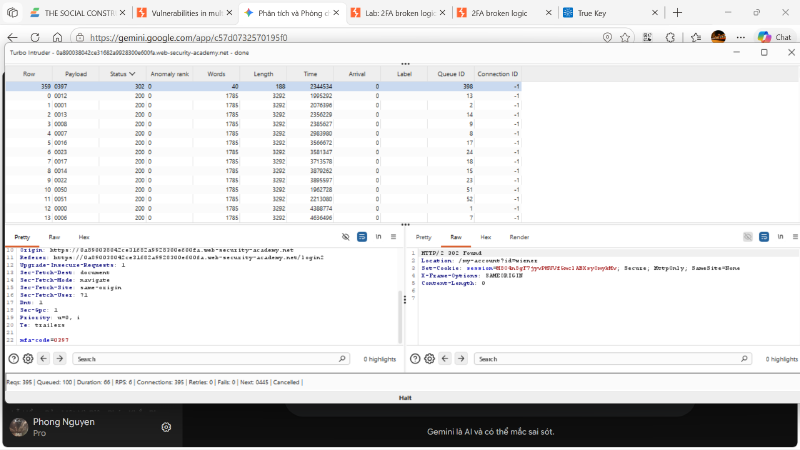The height and width of the screenshot is (450, 800).
Task: Sort results by Status column
Action: 122,74
